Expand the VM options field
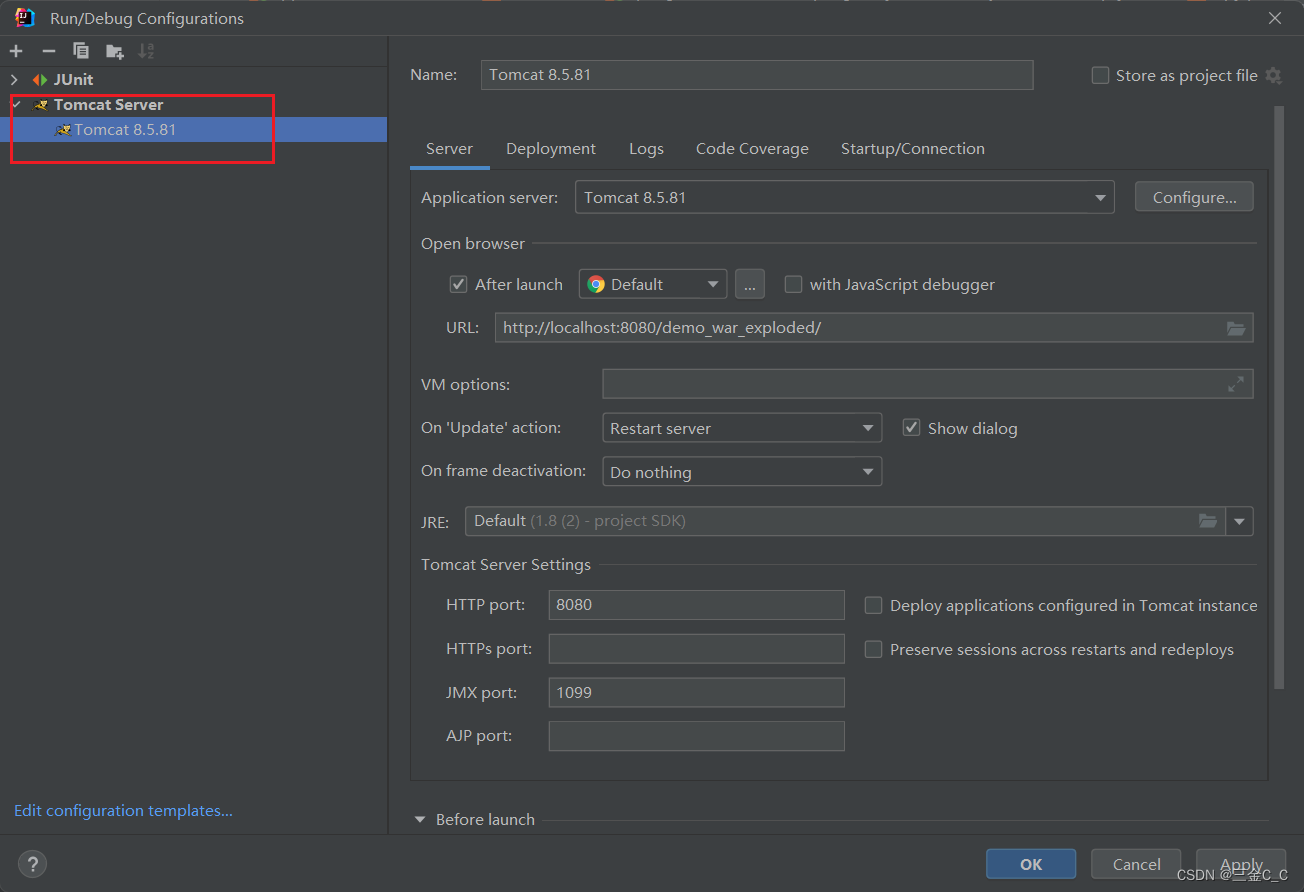 (1236, 383)
